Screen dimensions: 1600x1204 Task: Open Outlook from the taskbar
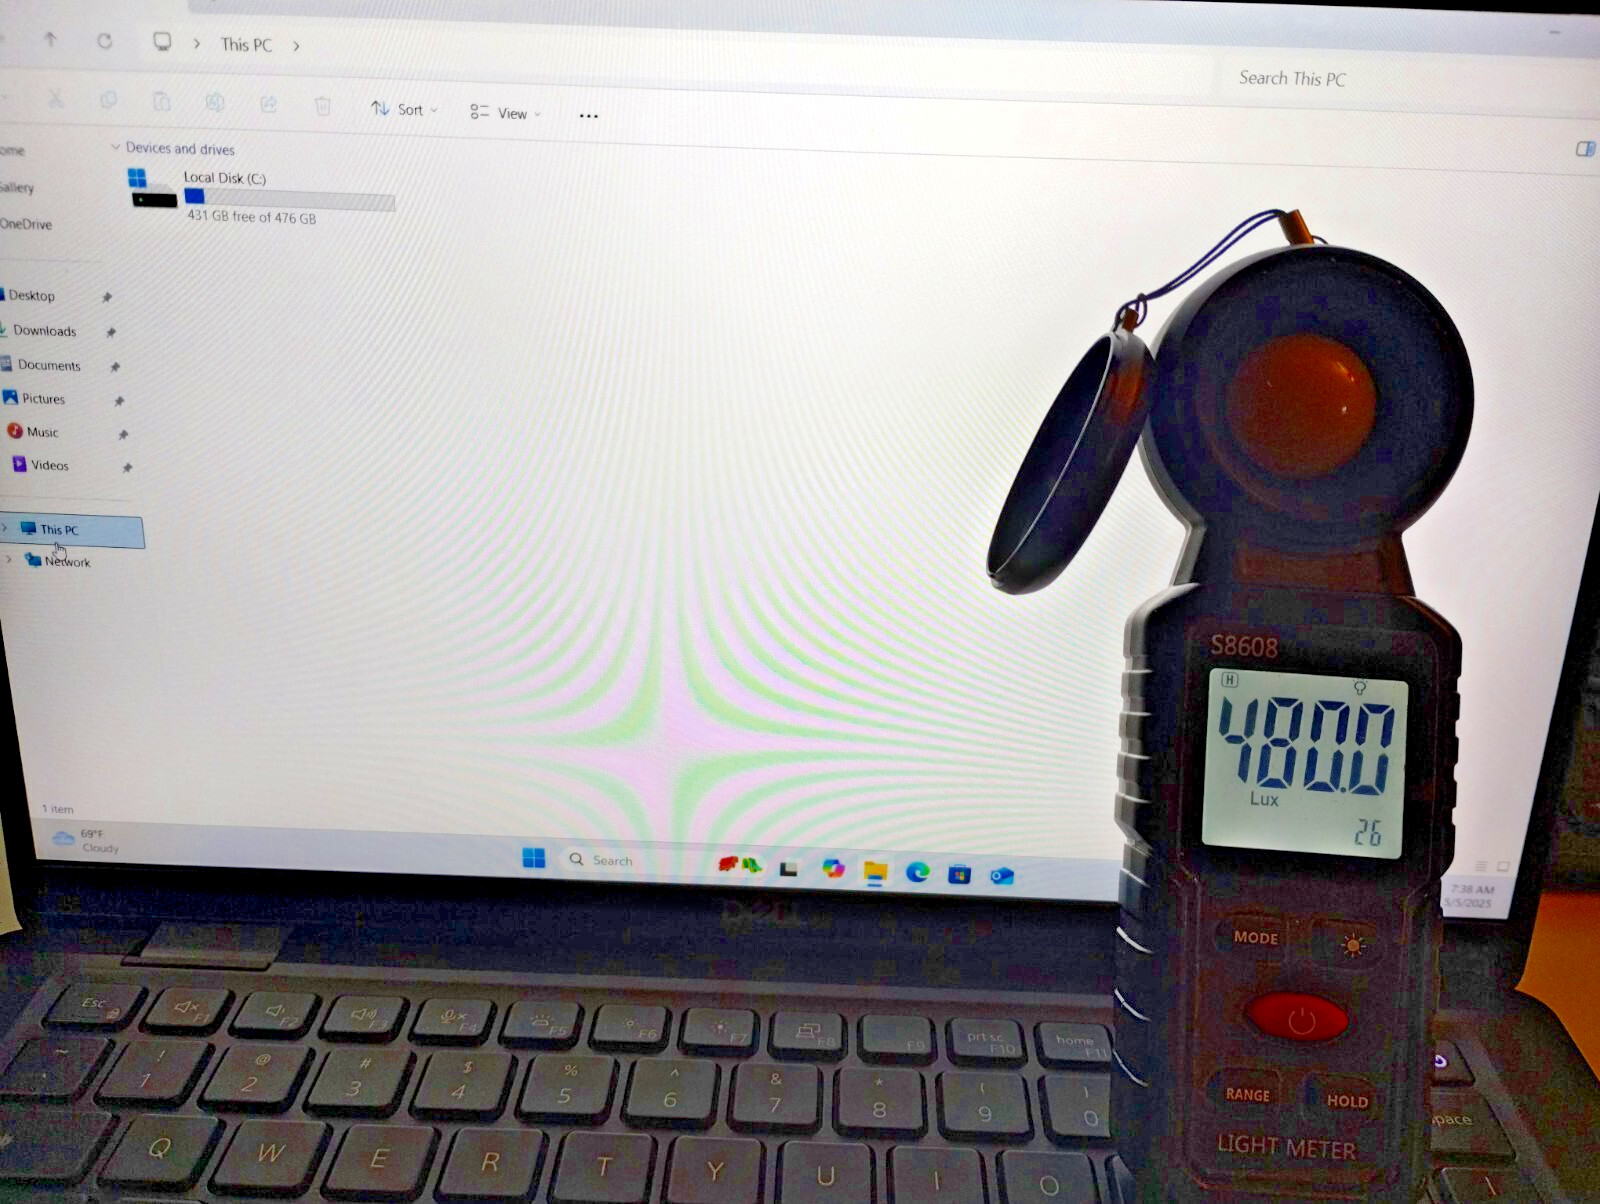pyautogui.click(x=1001, y=876)
